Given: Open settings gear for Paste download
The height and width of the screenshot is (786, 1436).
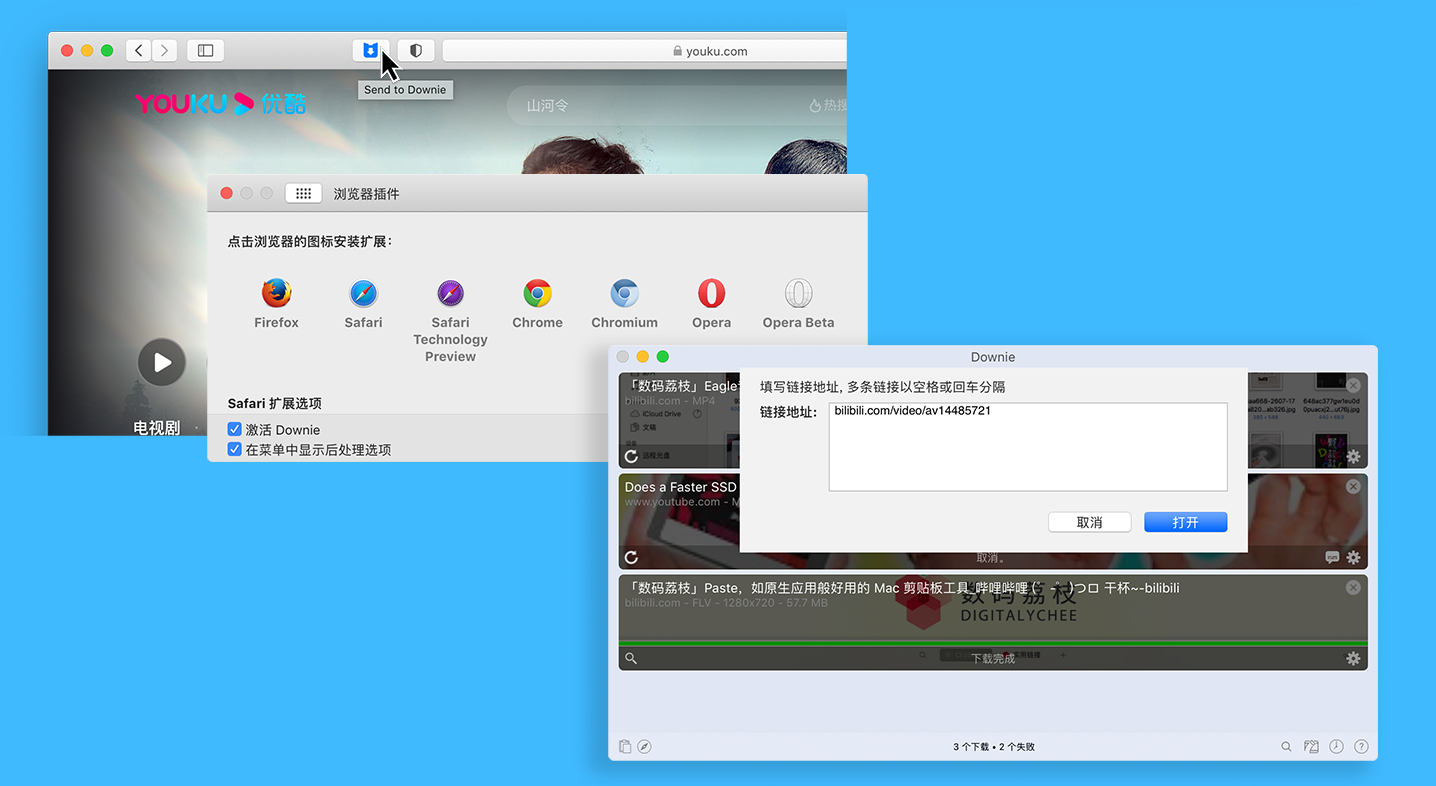Looking at the screenshot, I should [1353, 658].
